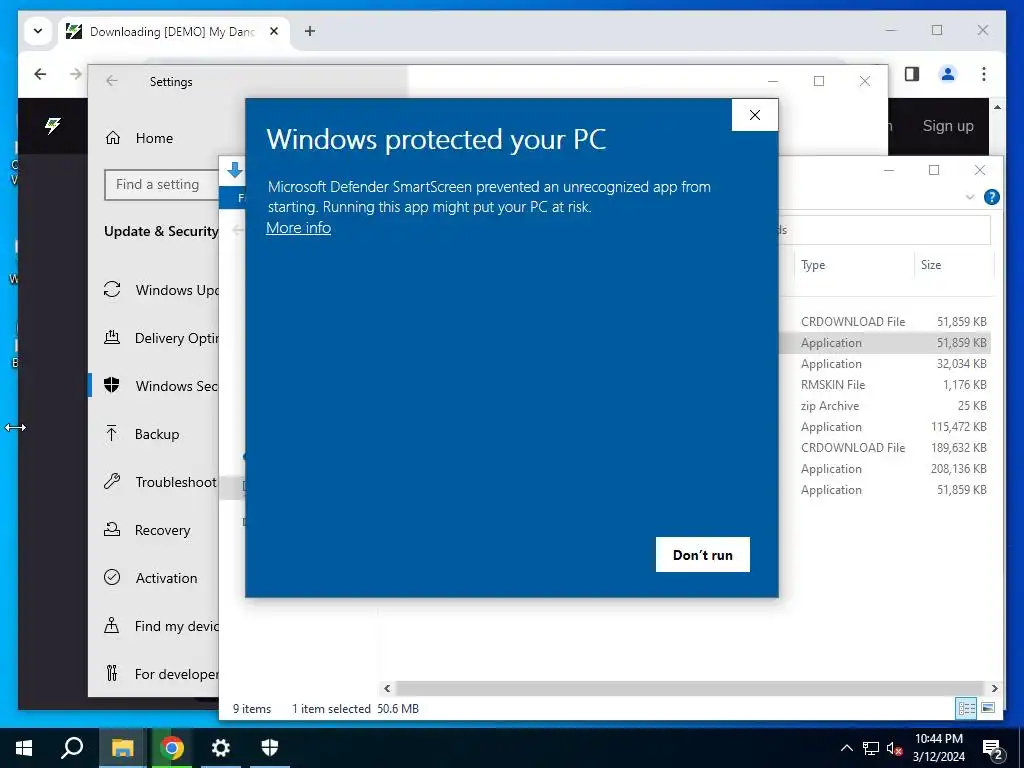Image resolution: width=1024 pixels, height=768 pixels.
Task: Open Windows Update settings page
Action: [x=161, y=290]
